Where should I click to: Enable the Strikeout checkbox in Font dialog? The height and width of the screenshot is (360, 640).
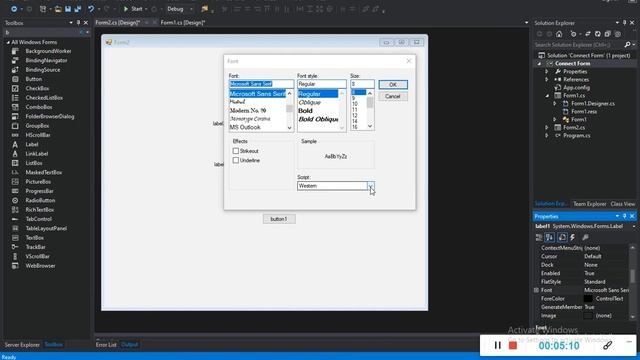coord(236,151)
